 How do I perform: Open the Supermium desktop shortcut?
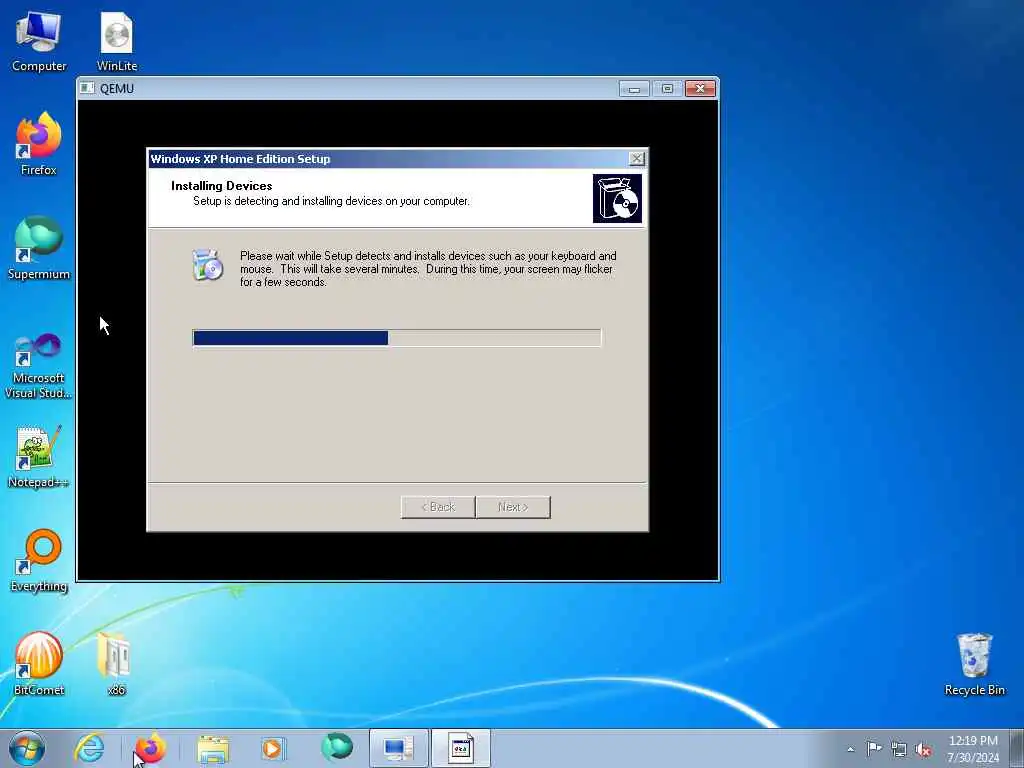coord(39,248)
